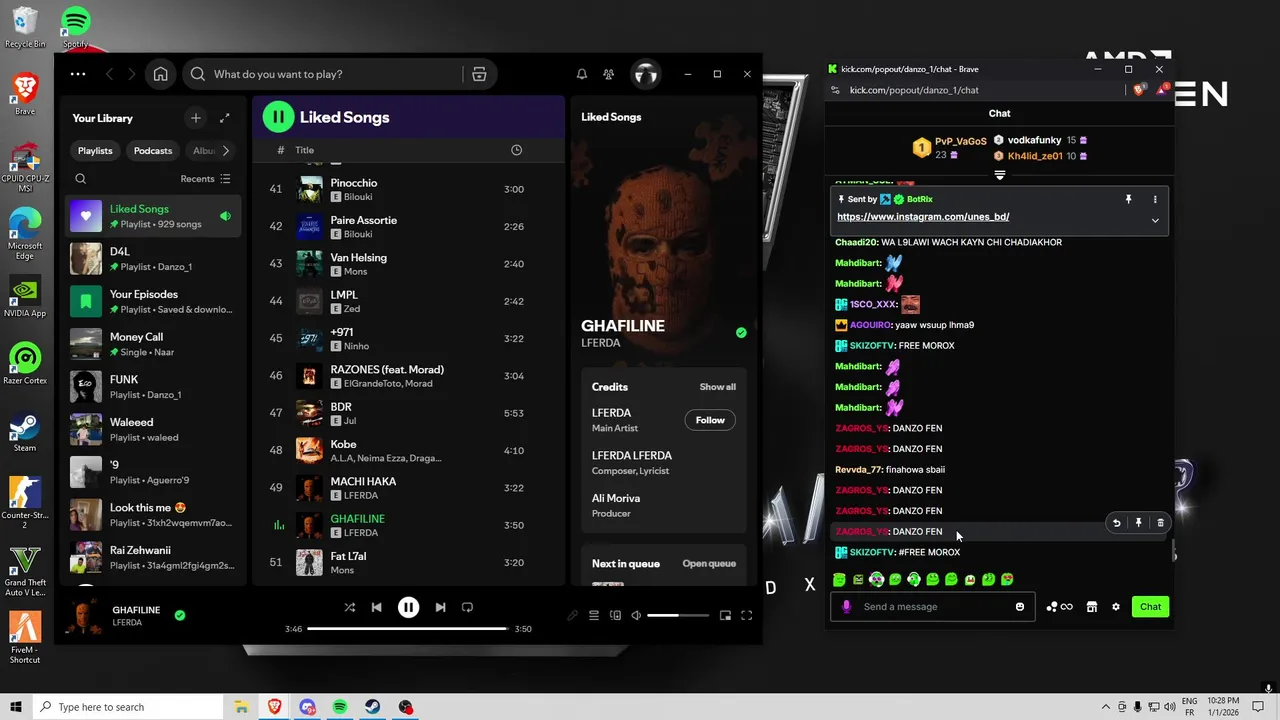This screenshot has height=720, width=1280.
Task: Pause playback in bottom player bar
Action: (x=408, y=607)
